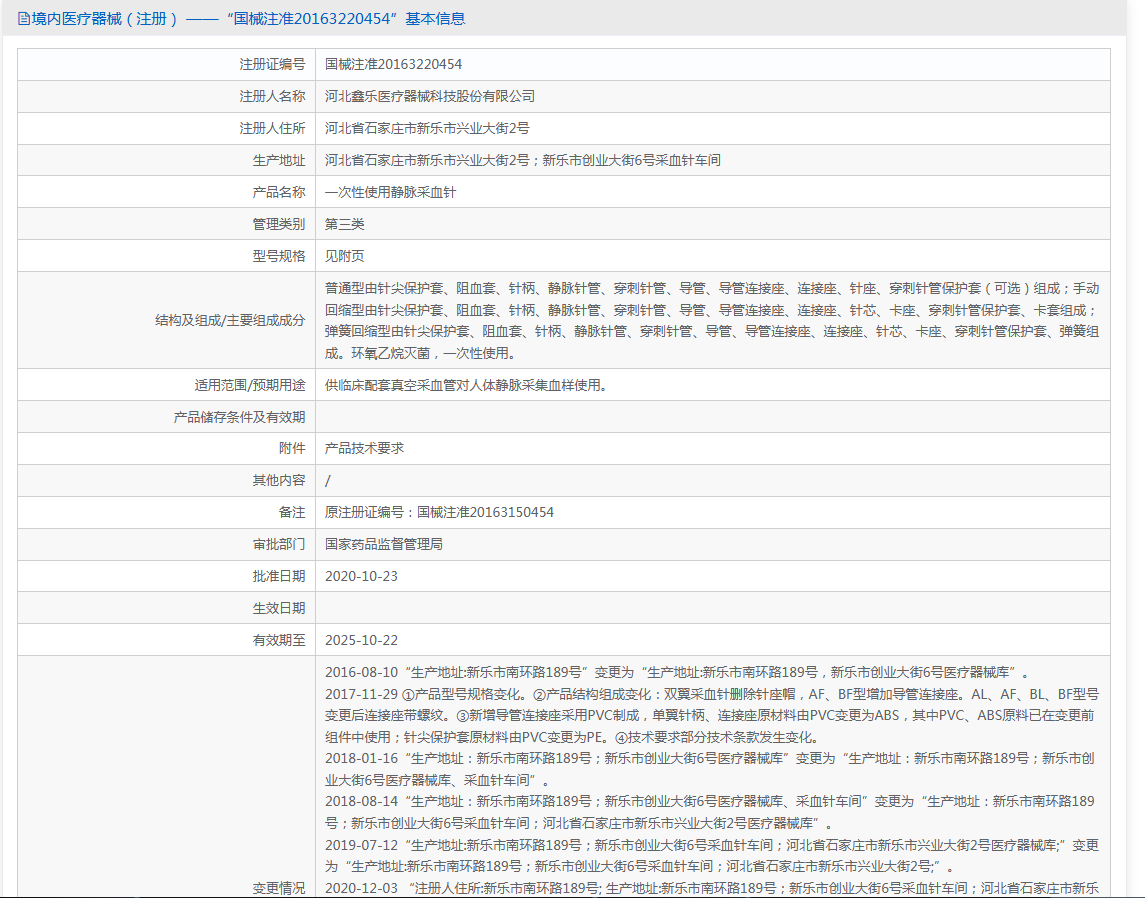Select production address value with 采血针车间
Viewport: 1145px width, 898px height.
pyautogui.click(x=523, y=161)
